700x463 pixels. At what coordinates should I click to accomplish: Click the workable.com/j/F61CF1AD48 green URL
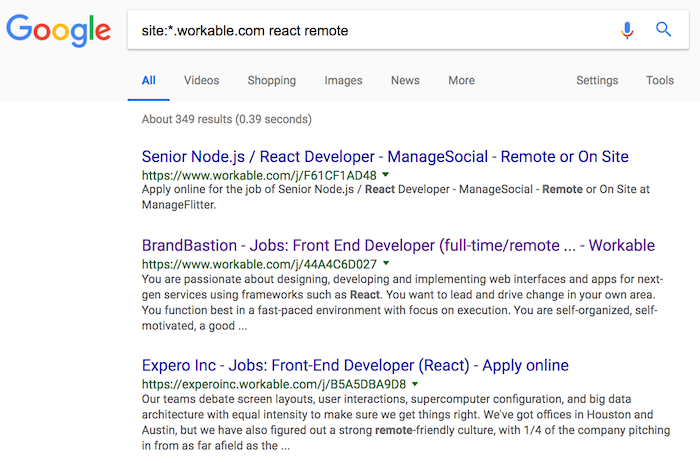pos(259,175)
